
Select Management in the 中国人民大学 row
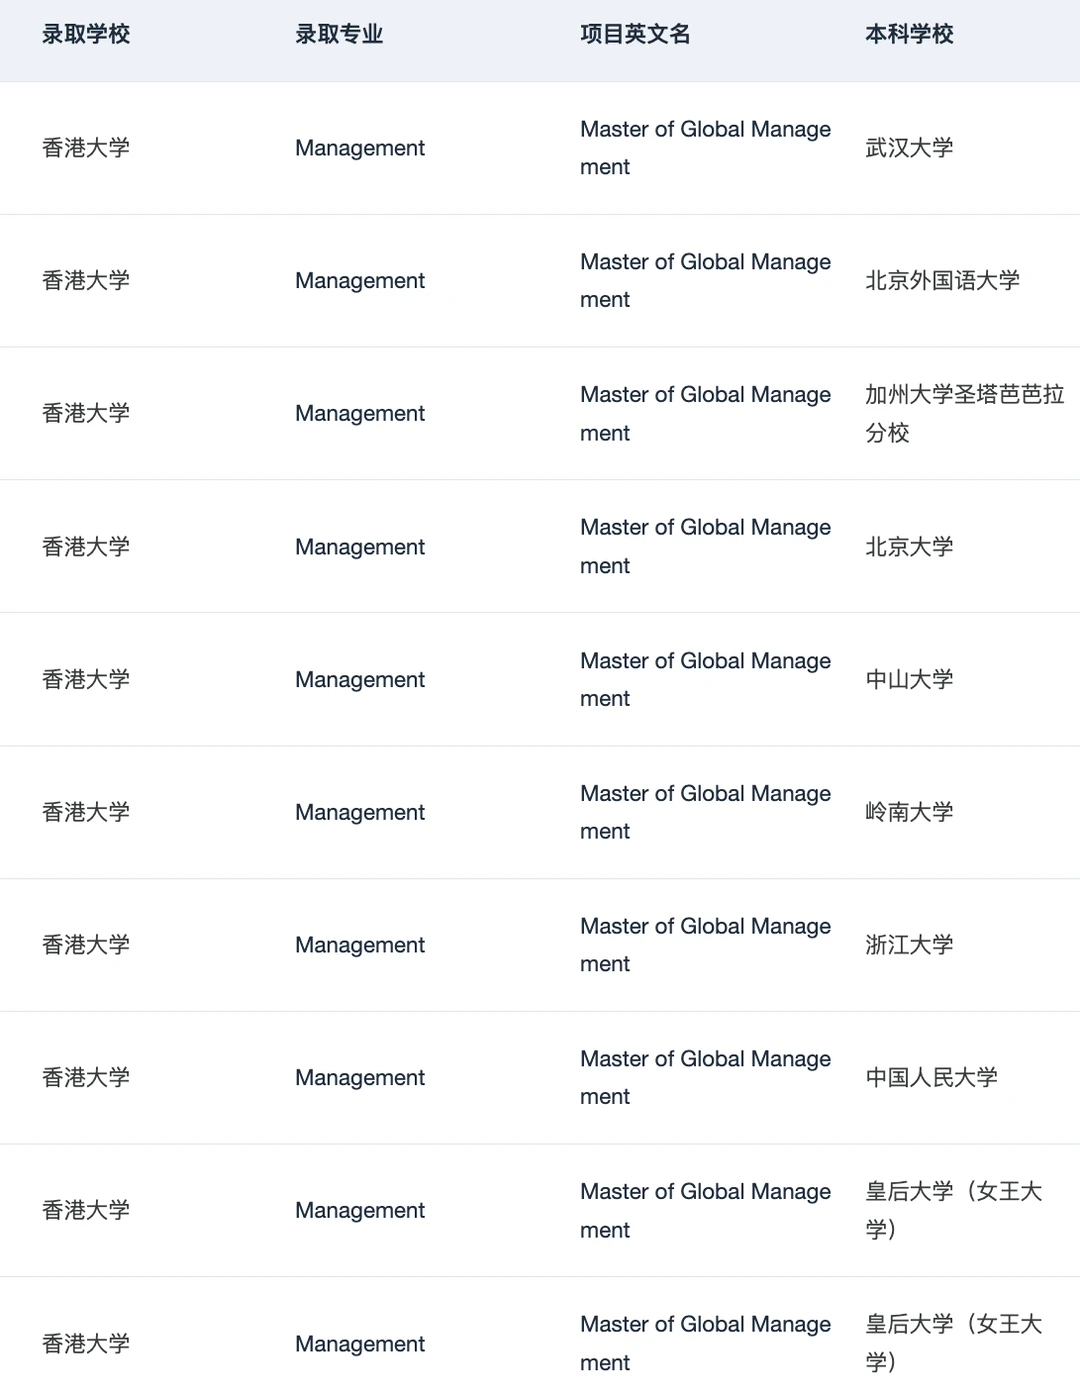pyautogui.click(x=360, y=1078)
